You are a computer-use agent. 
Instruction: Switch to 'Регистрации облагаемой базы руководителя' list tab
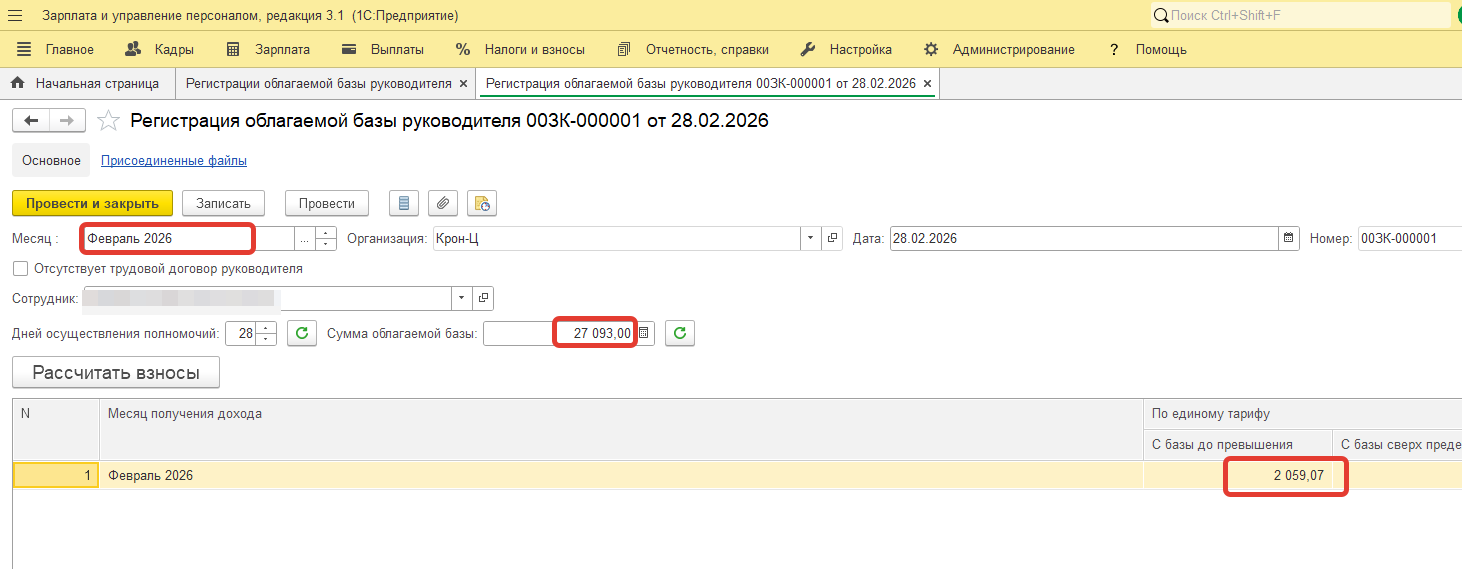click(x=318, y=84)
